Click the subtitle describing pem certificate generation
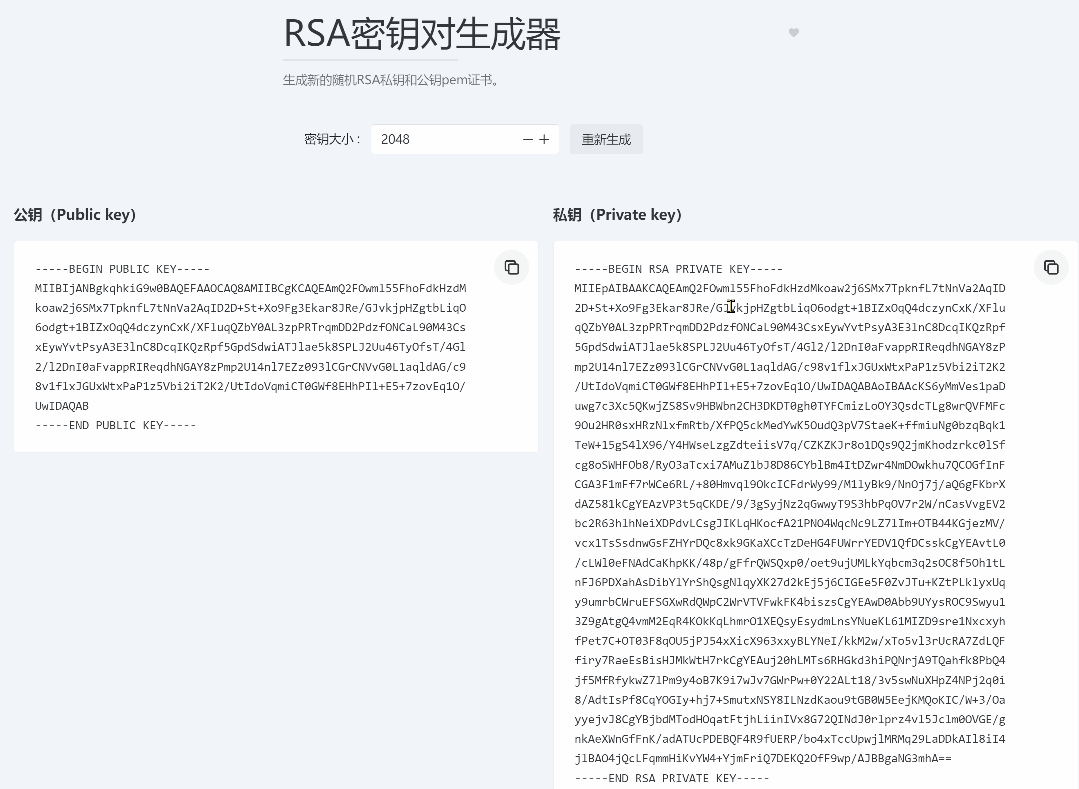This screenshot has width=1079, height=789. (389, 80)
